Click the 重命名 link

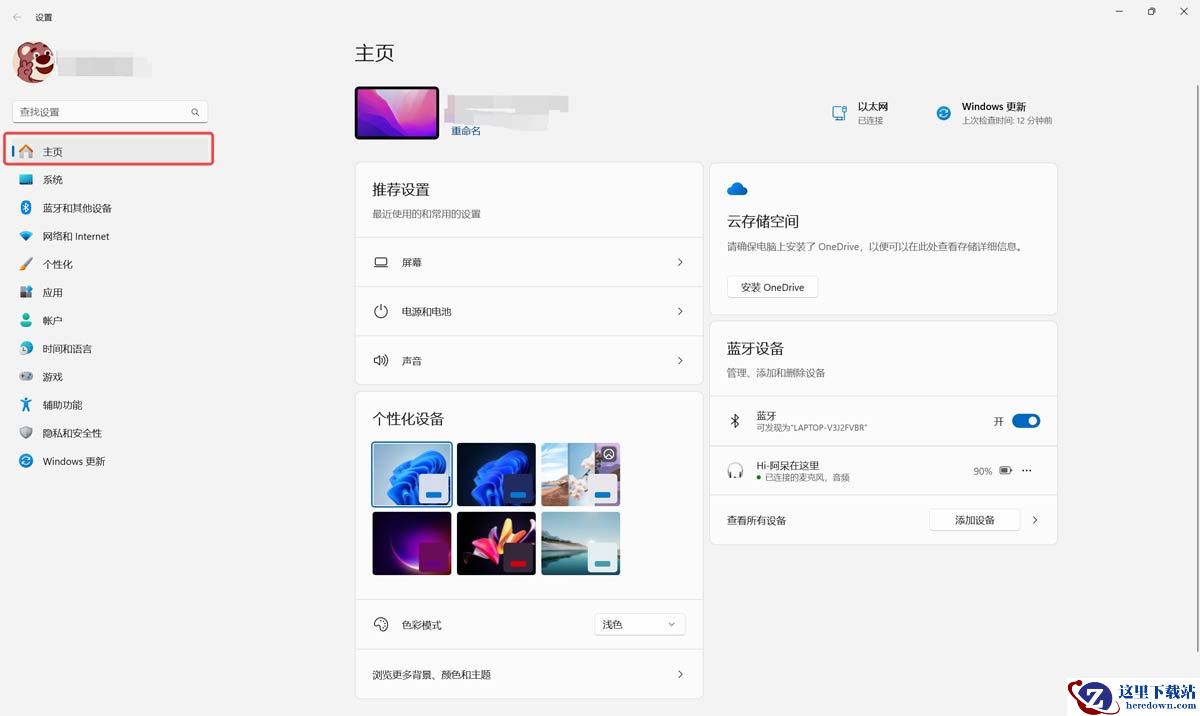click(x=466, y=131)
